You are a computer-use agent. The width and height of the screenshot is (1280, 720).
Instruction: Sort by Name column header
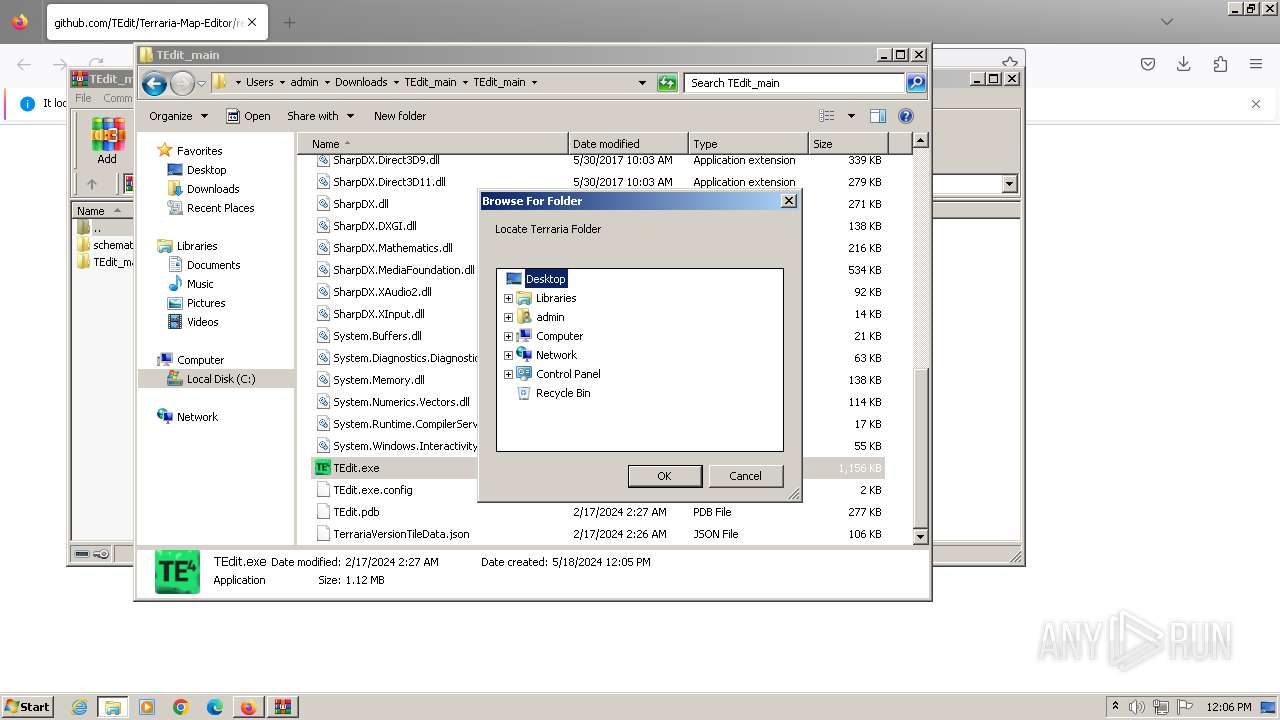434,144
